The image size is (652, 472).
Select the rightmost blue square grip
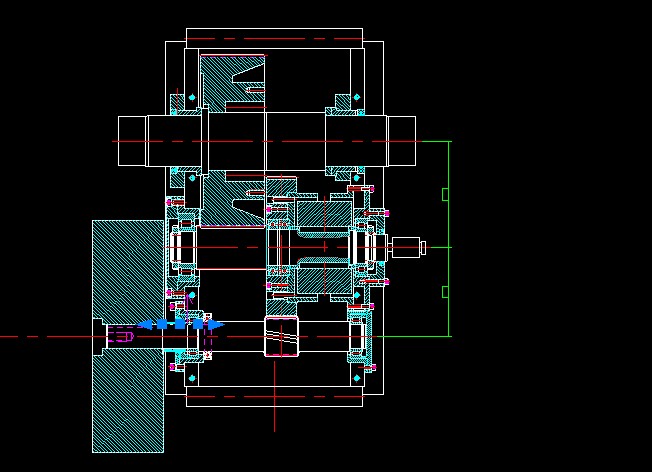click(198, 324)
